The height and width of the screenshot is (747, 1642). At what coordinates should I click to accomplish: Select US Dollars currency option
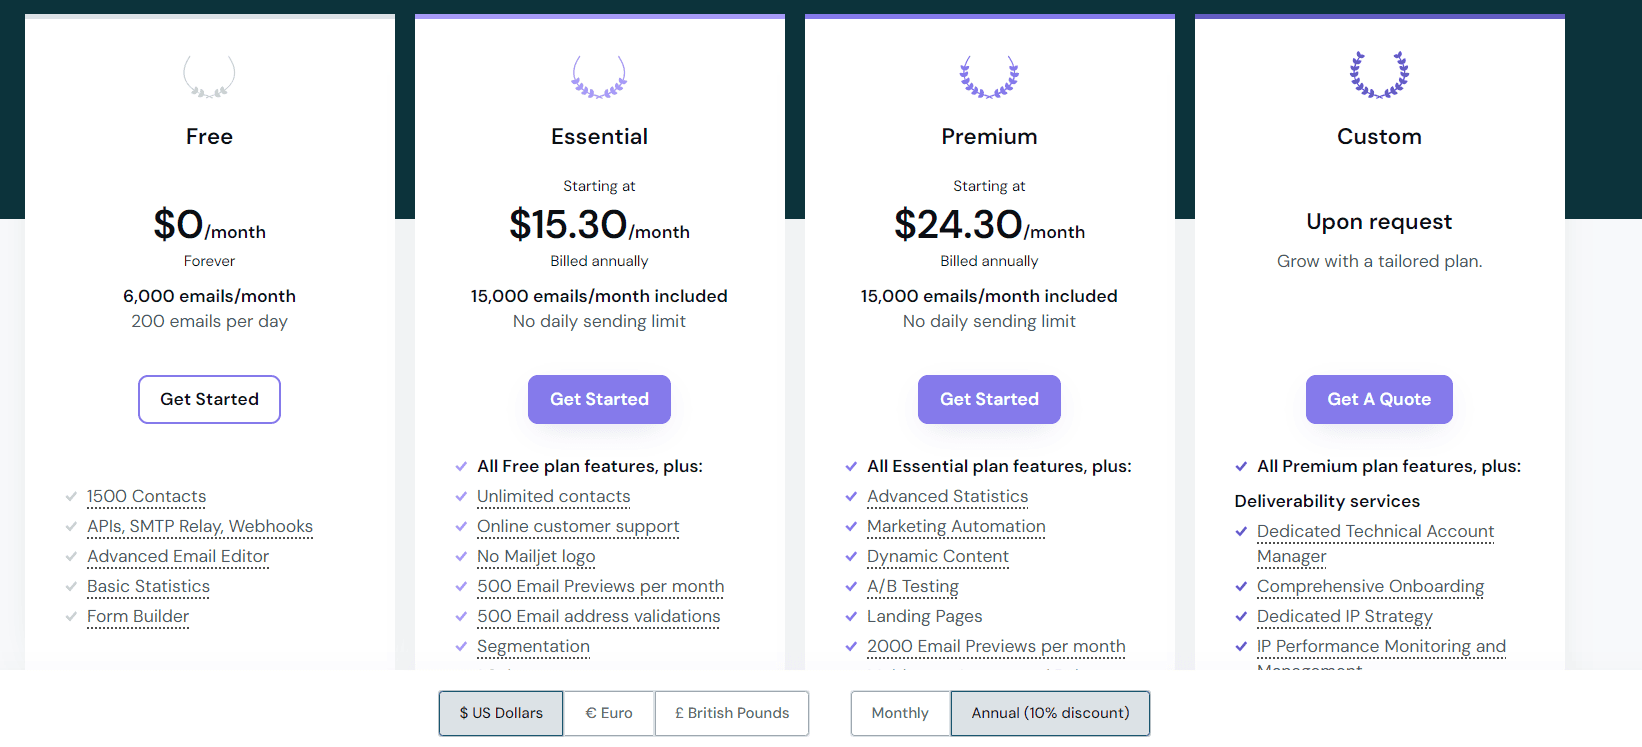[501, 713]
